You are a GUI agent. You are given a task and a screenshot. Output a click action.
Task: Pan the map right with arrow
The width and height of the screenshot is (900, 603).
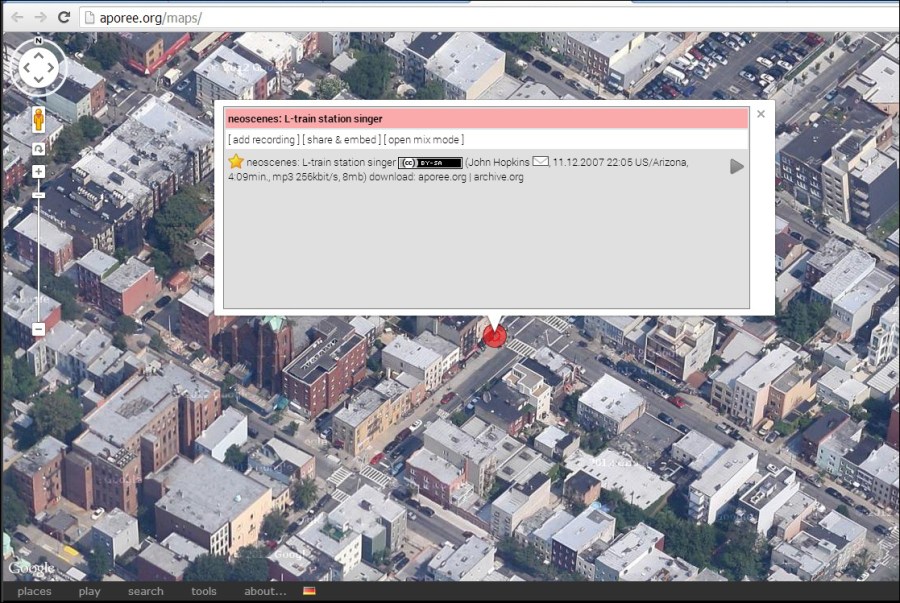[x=56, y=67]
